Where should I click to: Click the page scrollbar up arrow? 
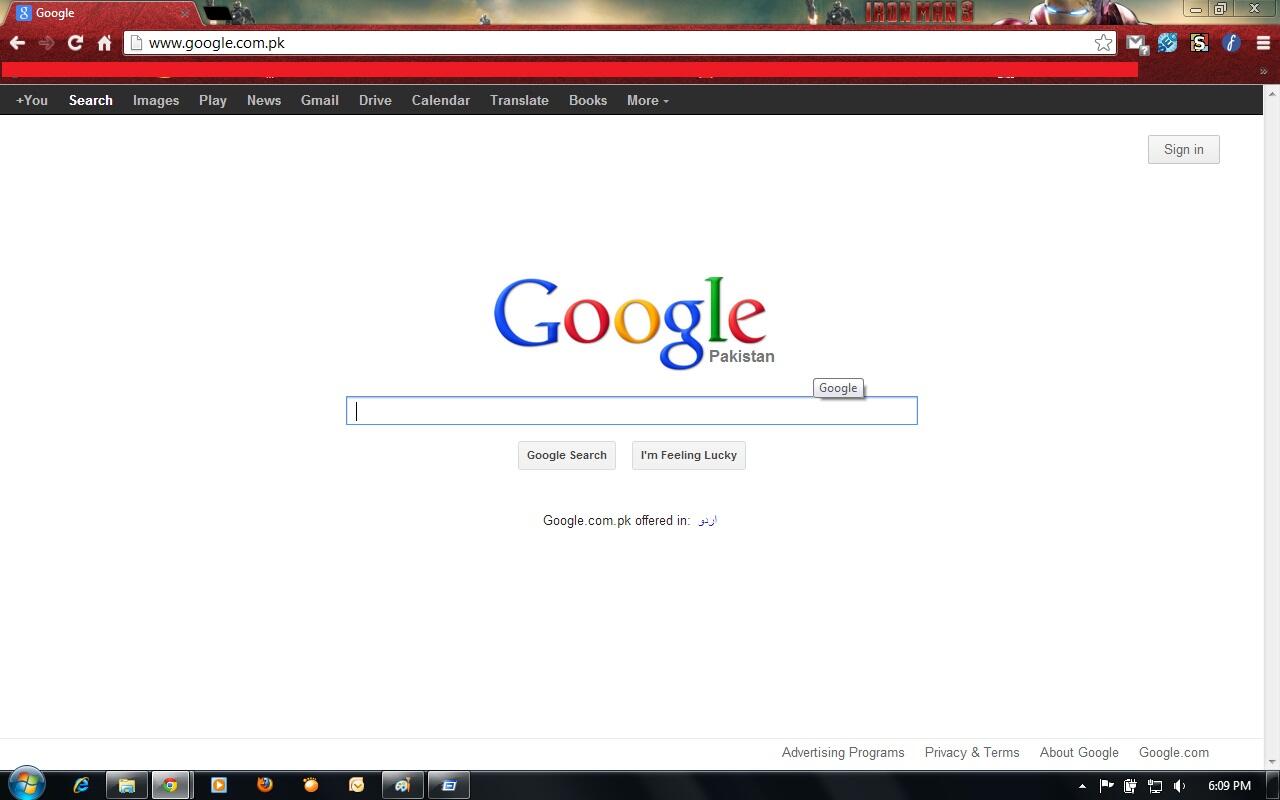tap(1271, 93)
